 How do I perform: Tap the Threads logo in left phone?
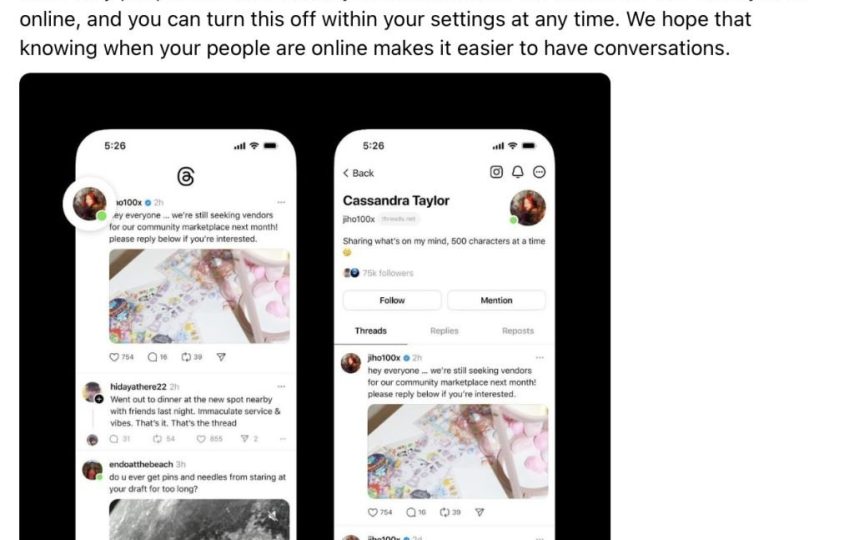pos(186,177)
